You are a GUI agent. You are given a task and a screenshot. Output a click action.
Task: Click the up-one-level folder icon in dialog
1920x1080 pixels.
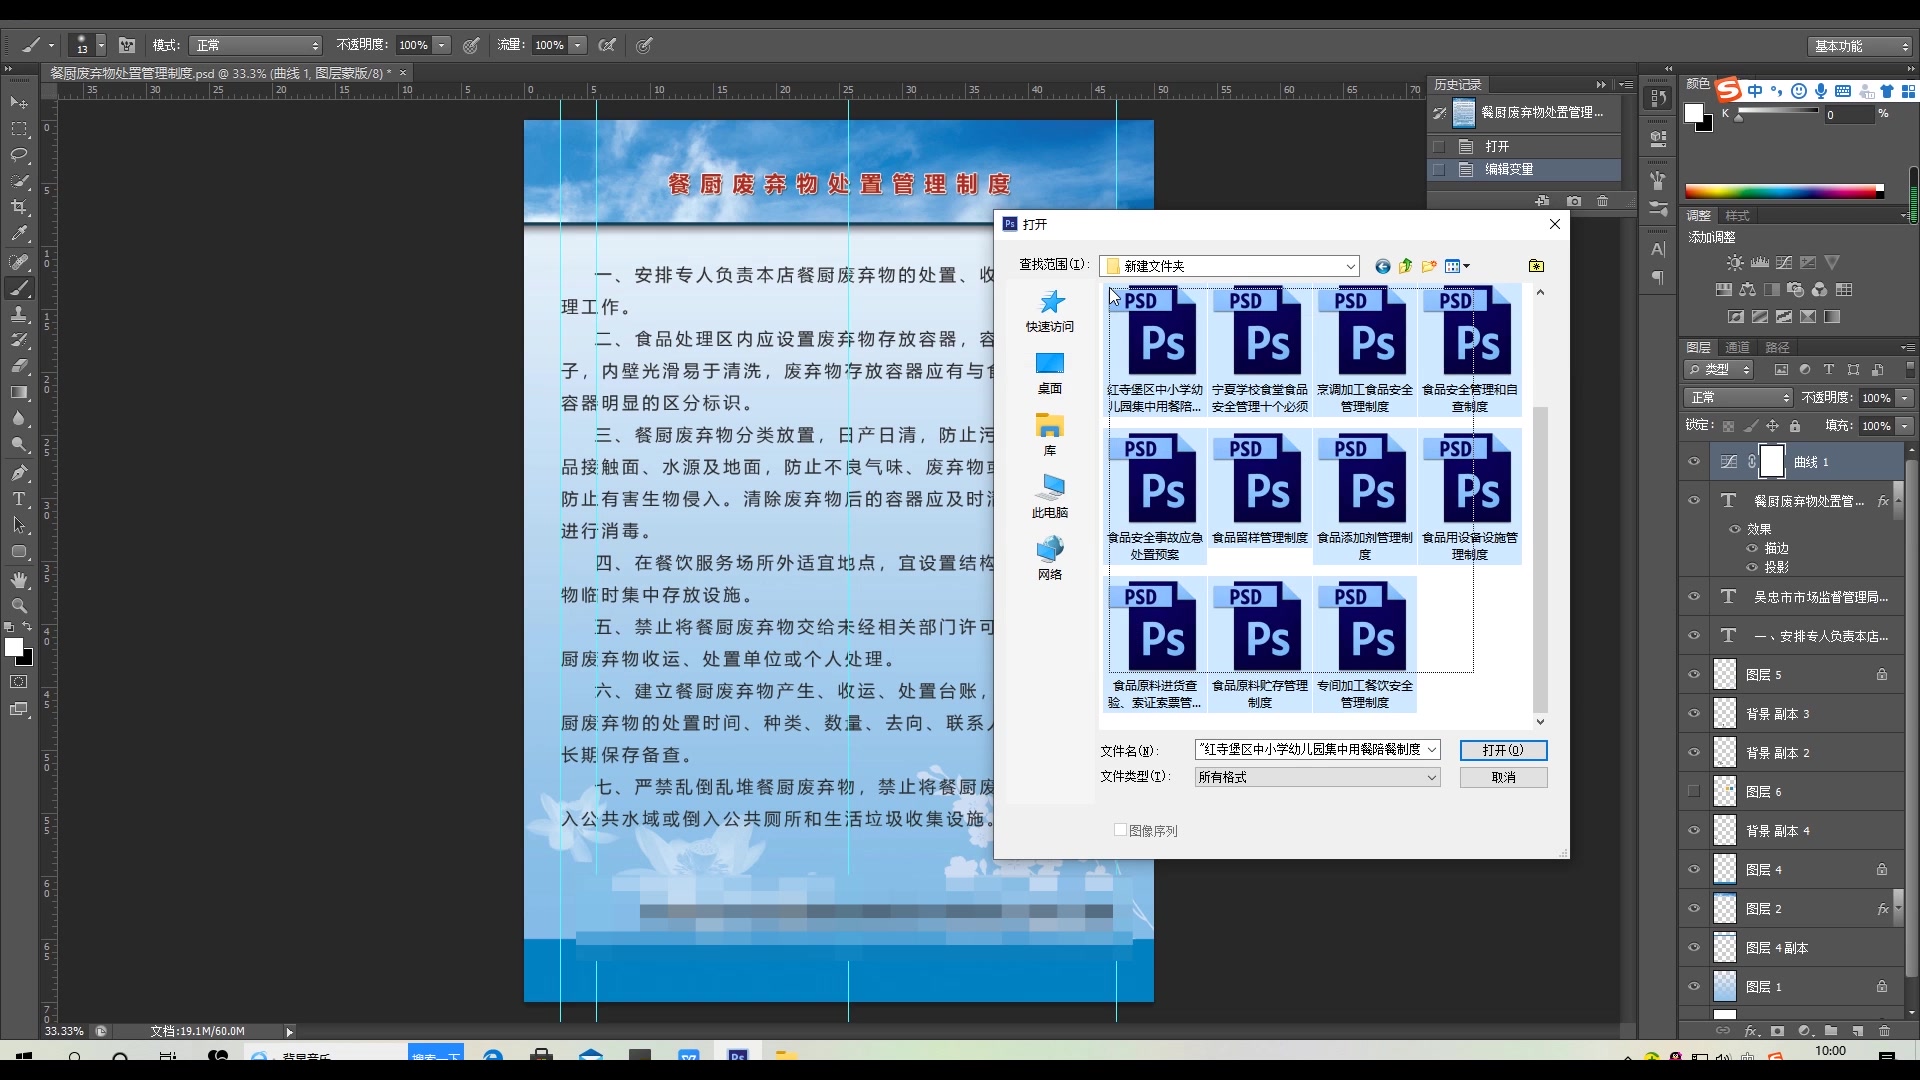tap(1406, 266)
